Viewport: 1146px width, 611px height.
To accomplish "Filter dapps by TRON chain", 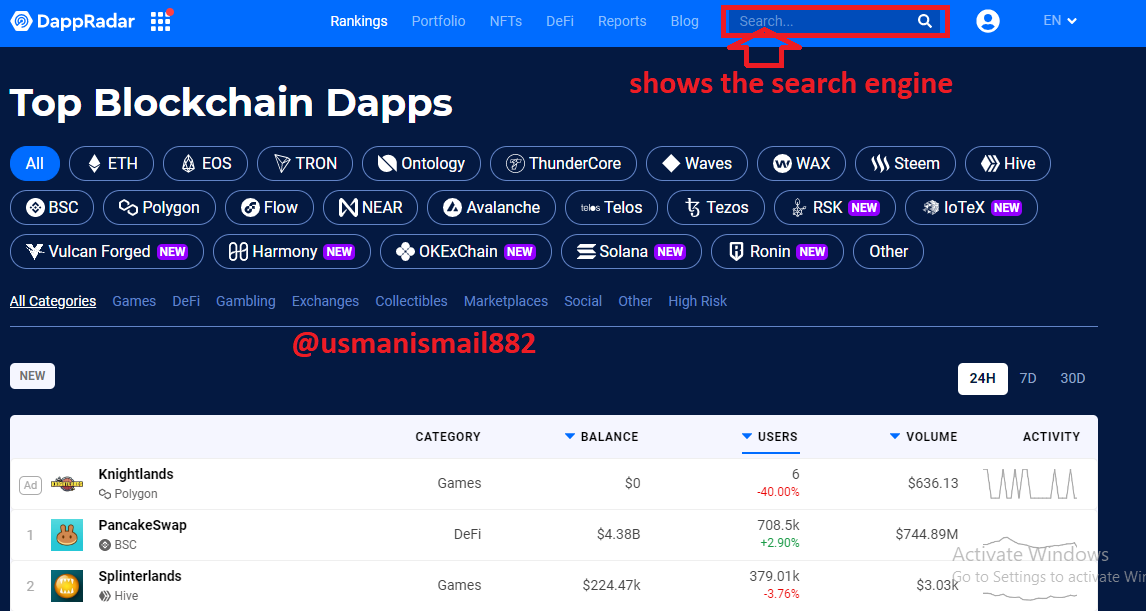I will pos(305,164).
